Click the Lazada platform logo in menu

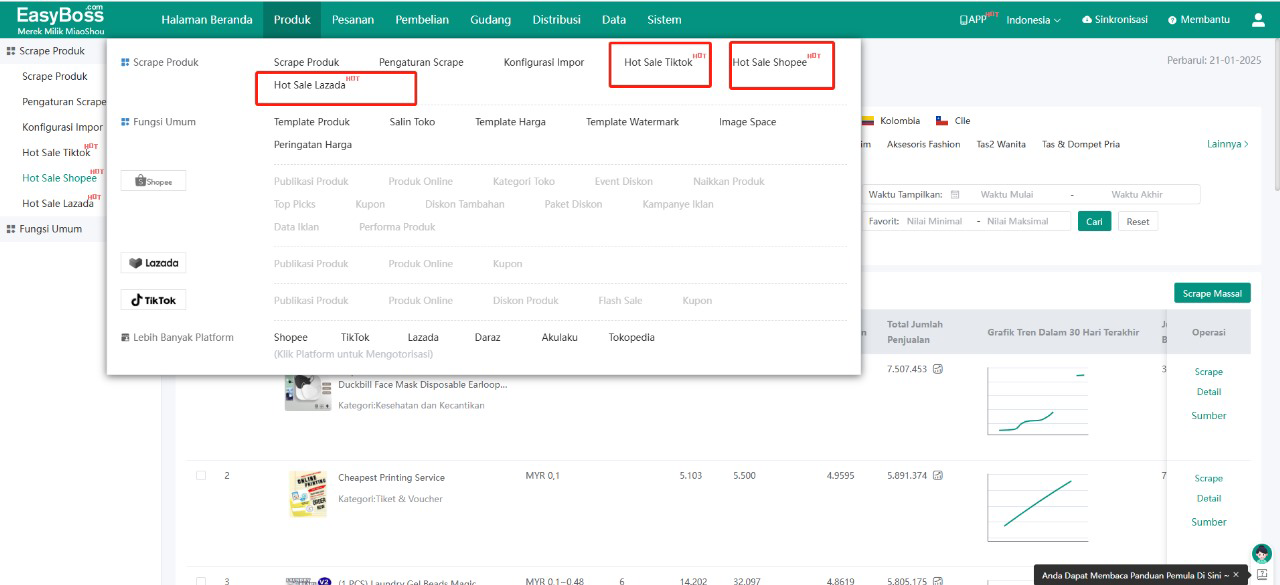pyautogui.click(x=153, y=263)
